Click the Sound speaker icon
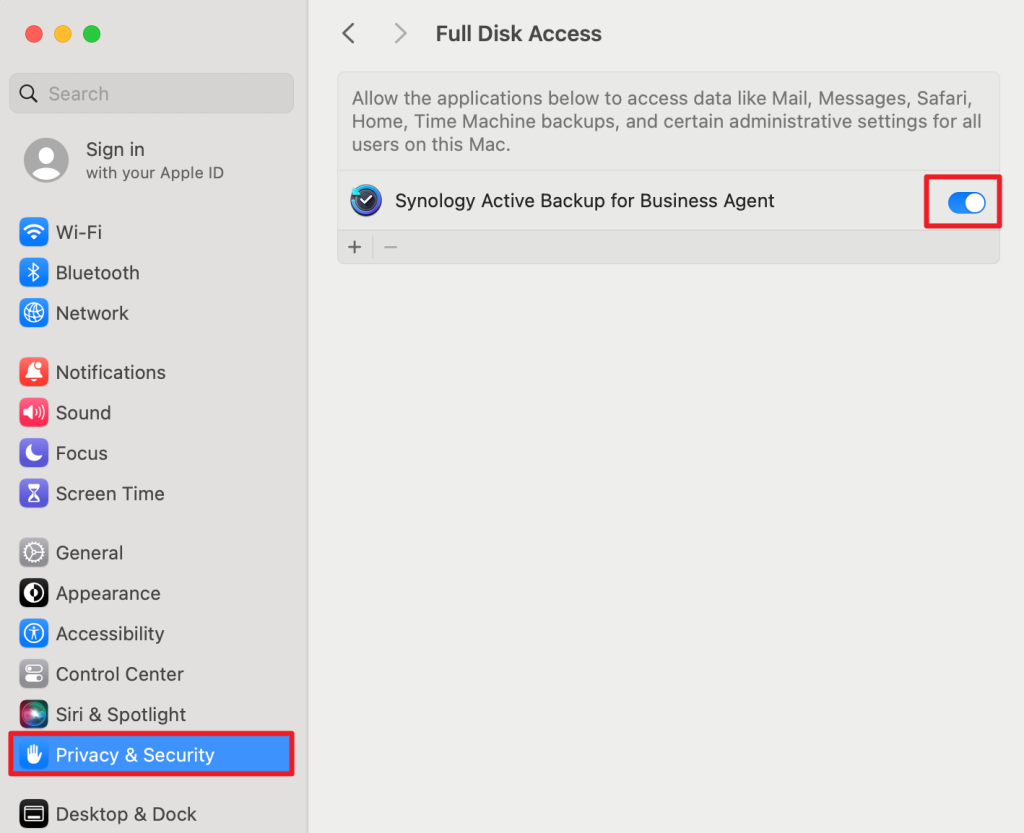1024x833 pixels. click(33, 413)
